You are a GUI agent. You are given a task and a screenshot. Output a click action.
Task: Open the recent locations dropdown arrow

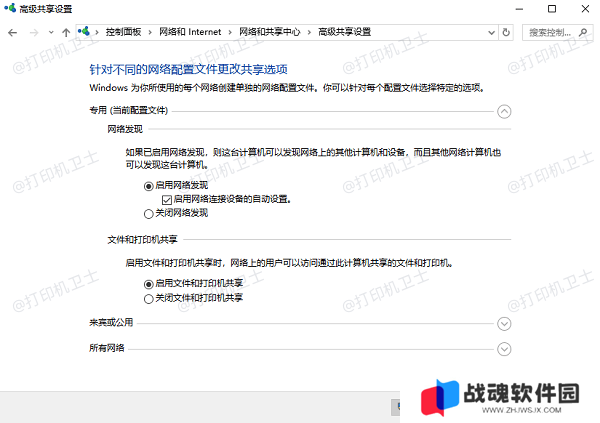pos(51,33)
